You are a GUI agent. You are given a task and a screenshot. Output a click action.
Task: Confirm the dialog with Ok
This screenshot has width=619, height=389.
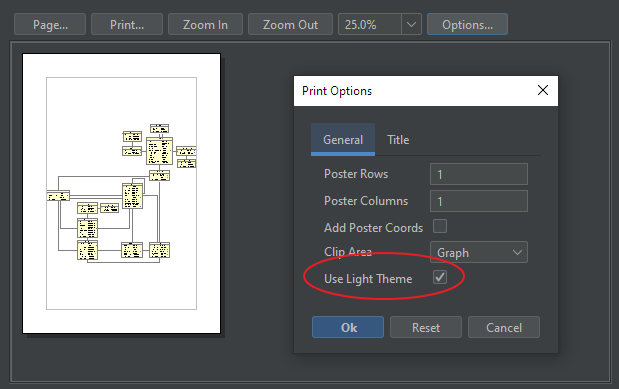[x=348, y=327]
